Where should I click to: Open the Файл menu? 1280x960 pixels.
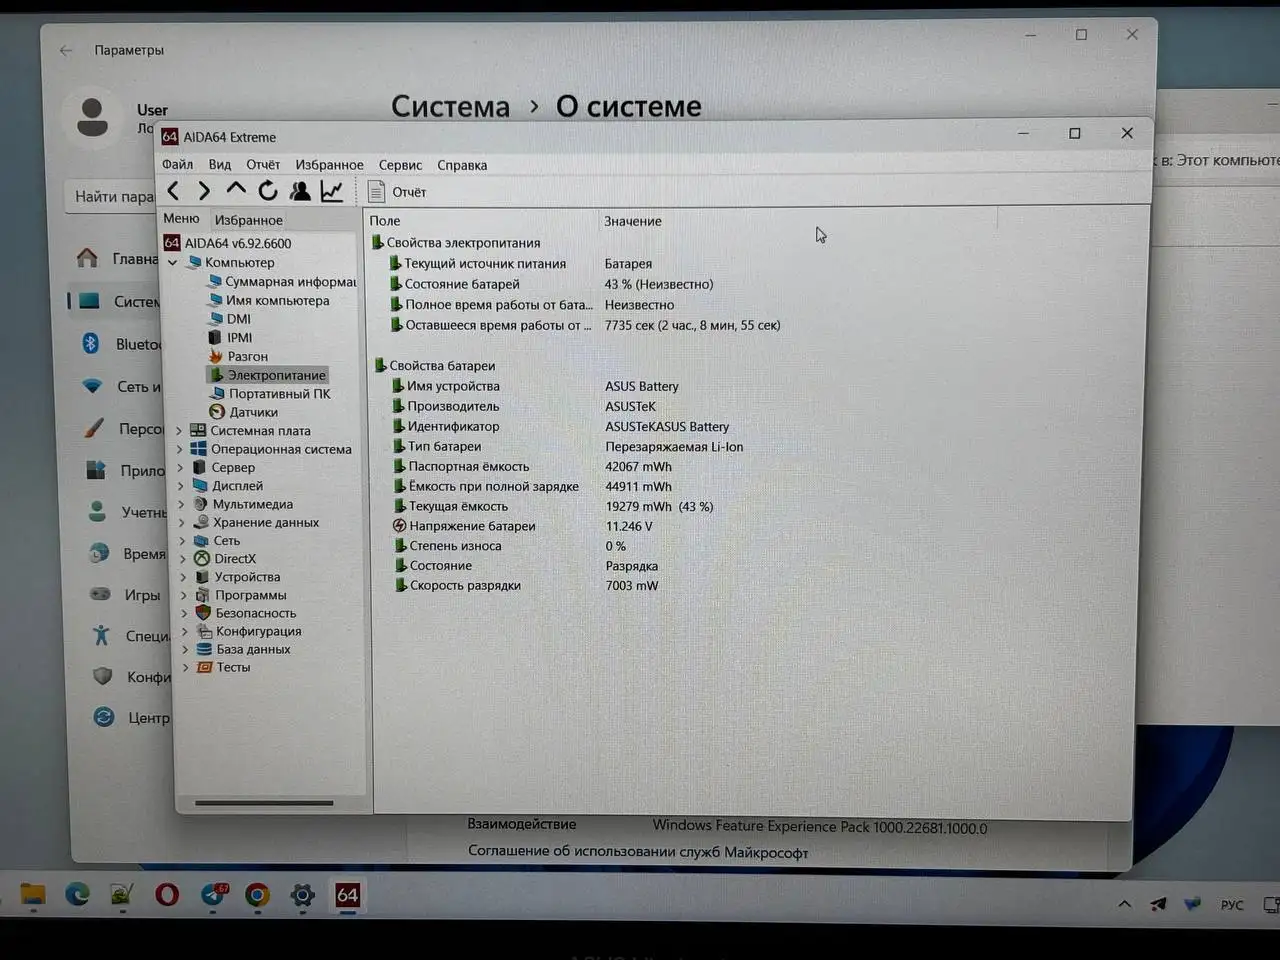coord(178,165)
